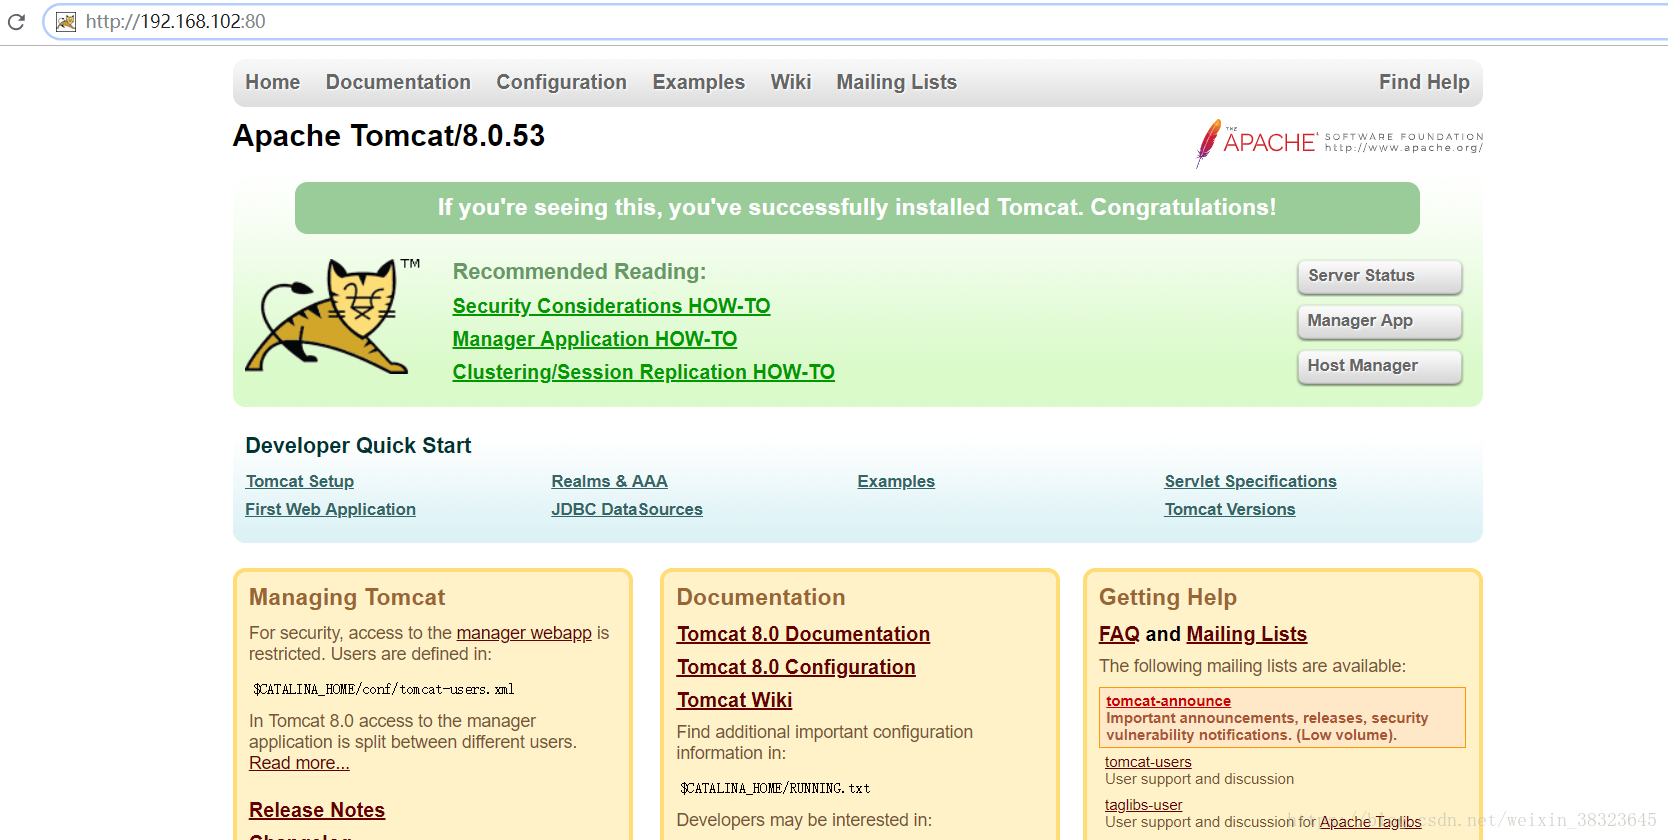Go to Home in the navigation bar
This screenshot has width=1668, height=840.
(x=273, y=82)
